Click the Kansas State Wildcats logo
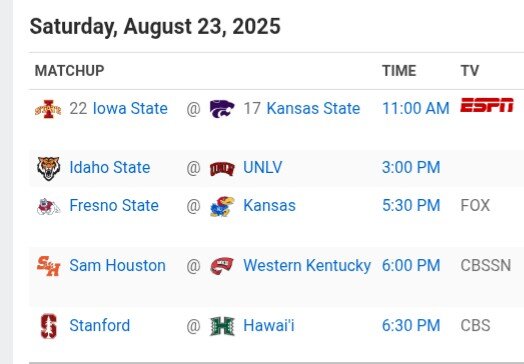524x364 pixels. pos(222,109)
